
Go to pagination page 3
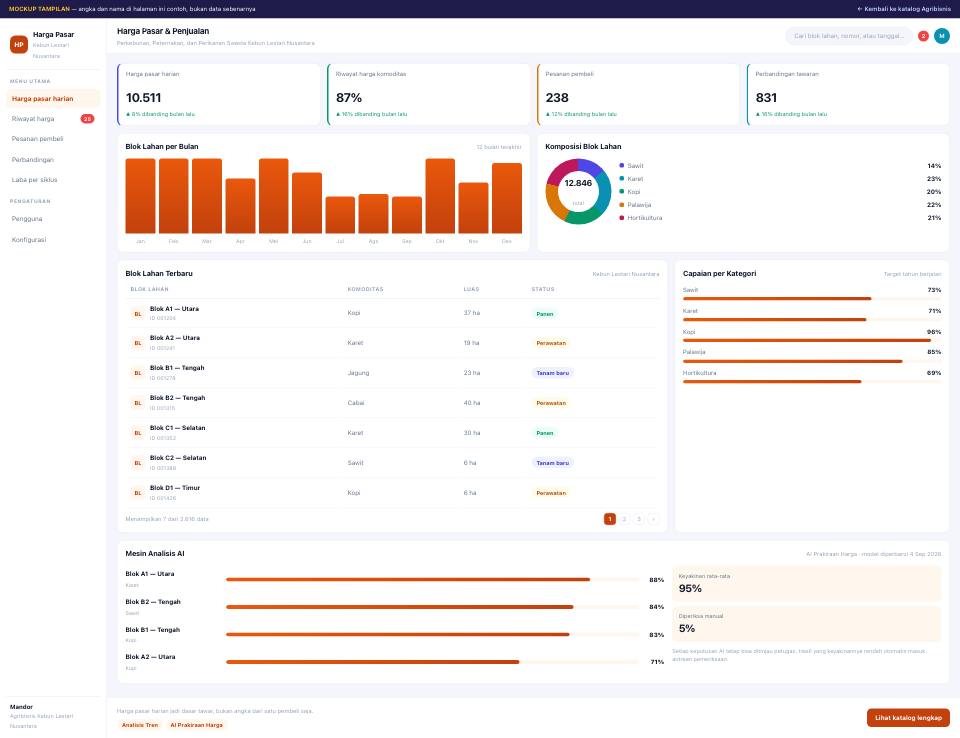point(639,519)
